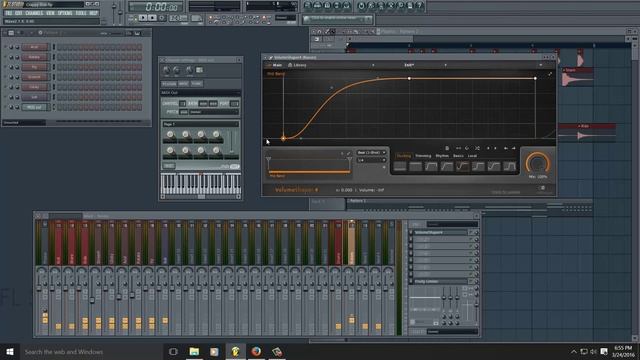
Task: Open the MISC tab in Channel settings
Action: point(183,84)
